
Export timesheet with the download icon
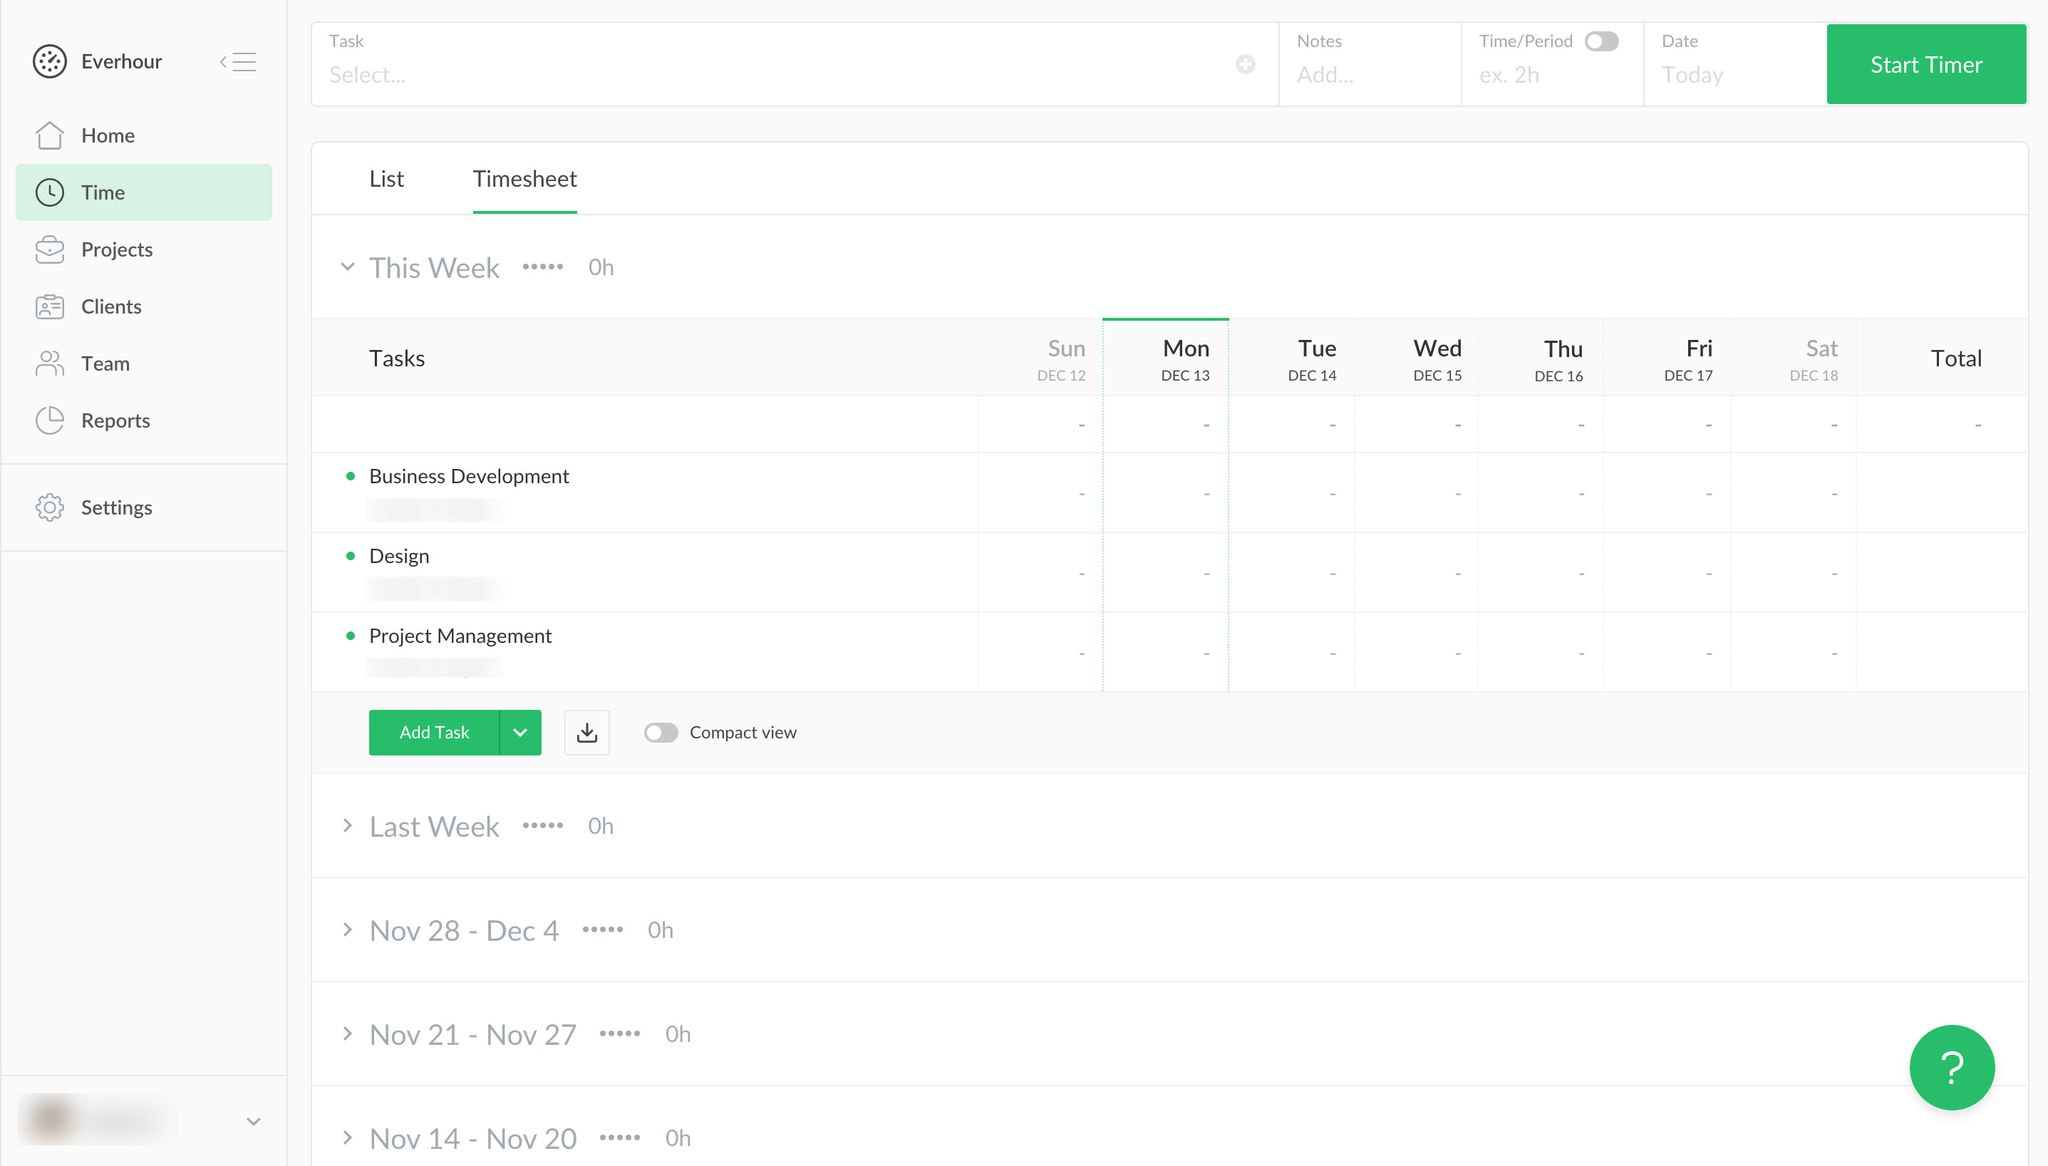pyautogui.click(x=587, y=732)
